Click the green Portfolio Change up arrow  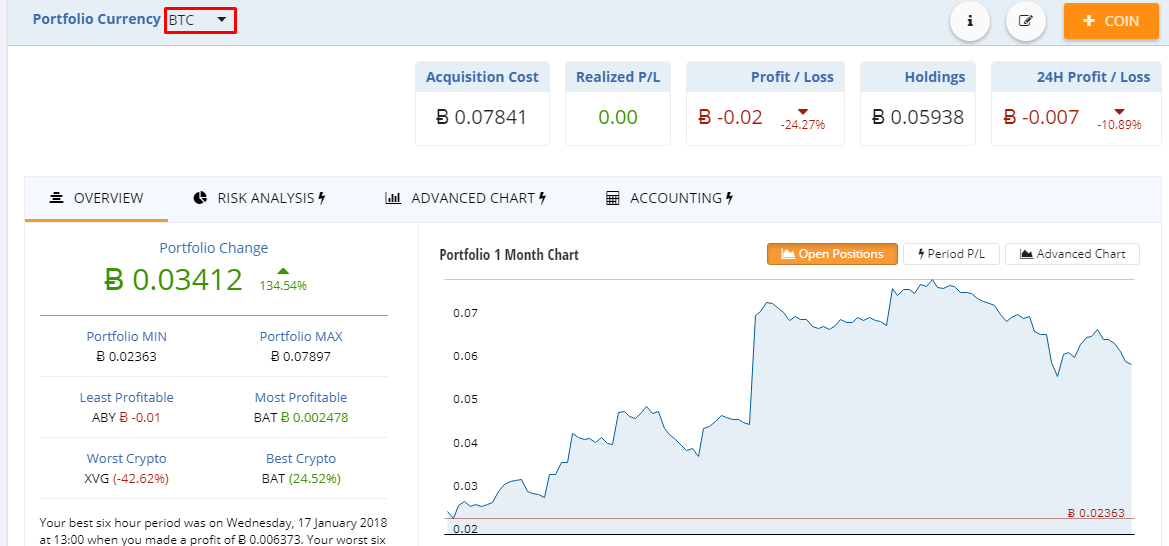(x=283, y=271)
